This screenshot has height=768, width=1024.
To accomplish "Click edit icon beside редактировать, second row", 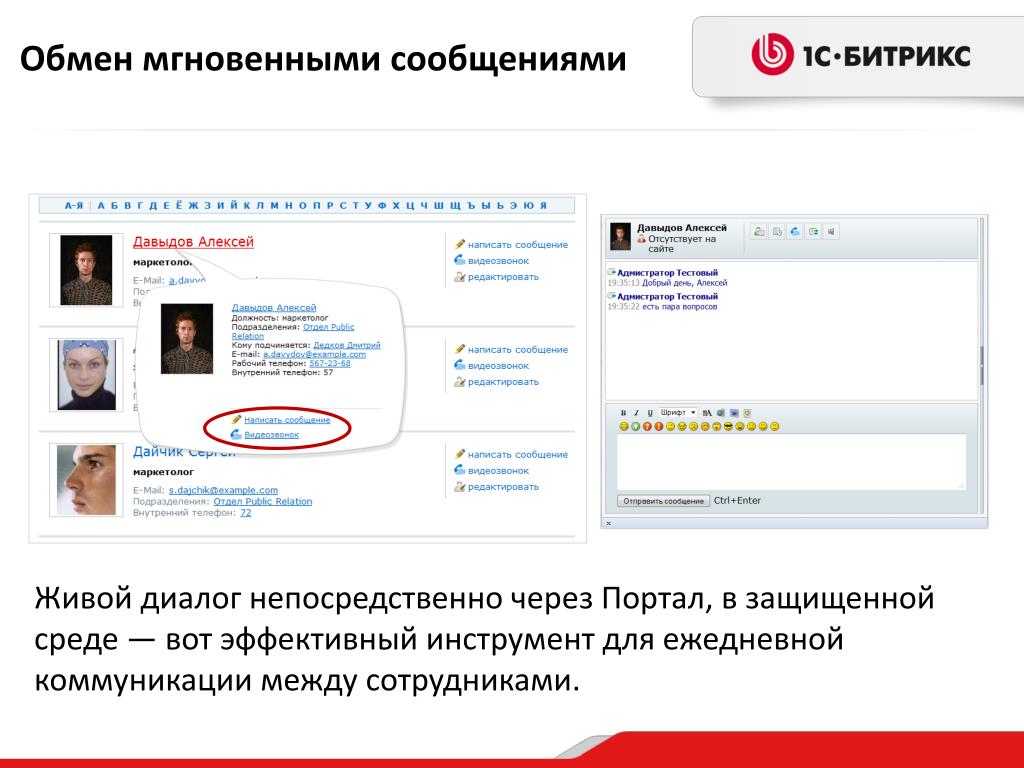I will coord(460,382).
